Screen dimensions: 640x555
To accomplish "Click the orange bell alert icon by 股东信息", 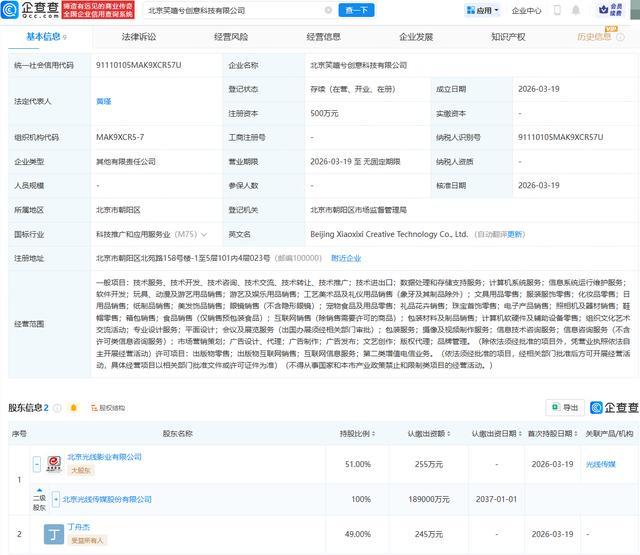I will click(73, 408).
